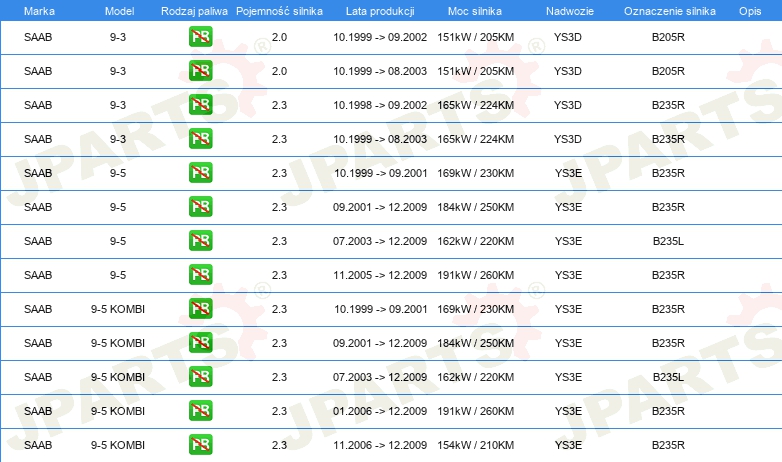Click petrol icon in 9-3 165kW row from 10.1998
This screenshot has height=462, width=782.
(x=200, y=104)
